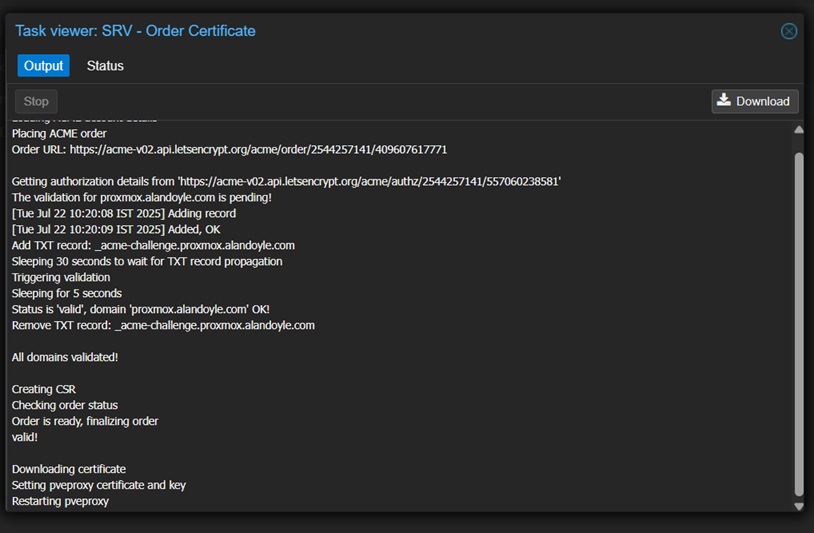
Task: Click the scroll-down arrow of the log
Action: [798, 506]
